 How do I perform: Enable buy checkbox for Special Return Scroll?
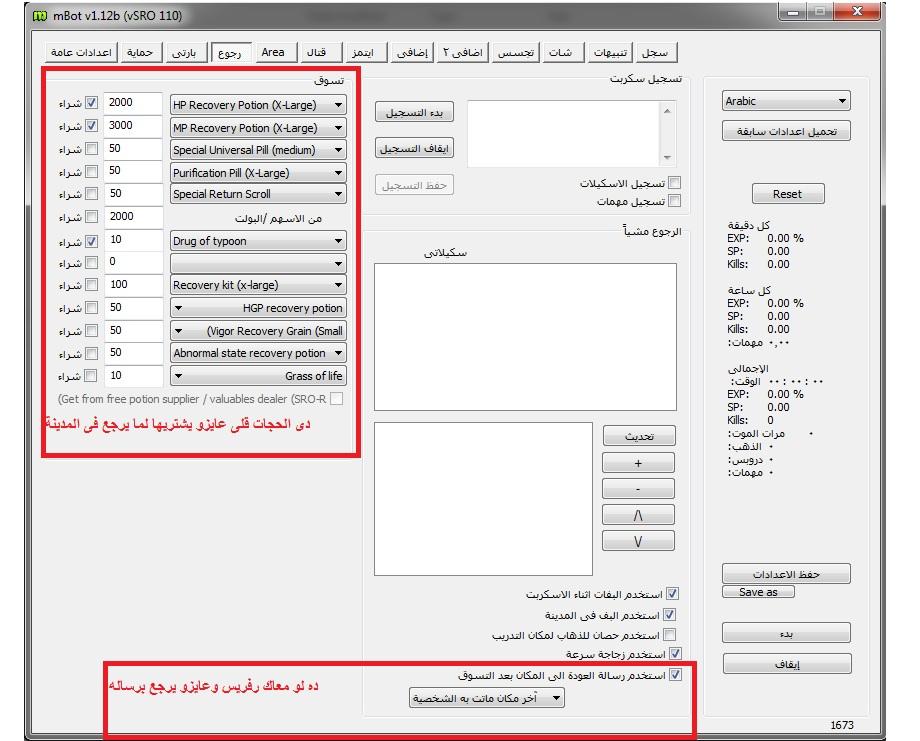click(92, 194)
